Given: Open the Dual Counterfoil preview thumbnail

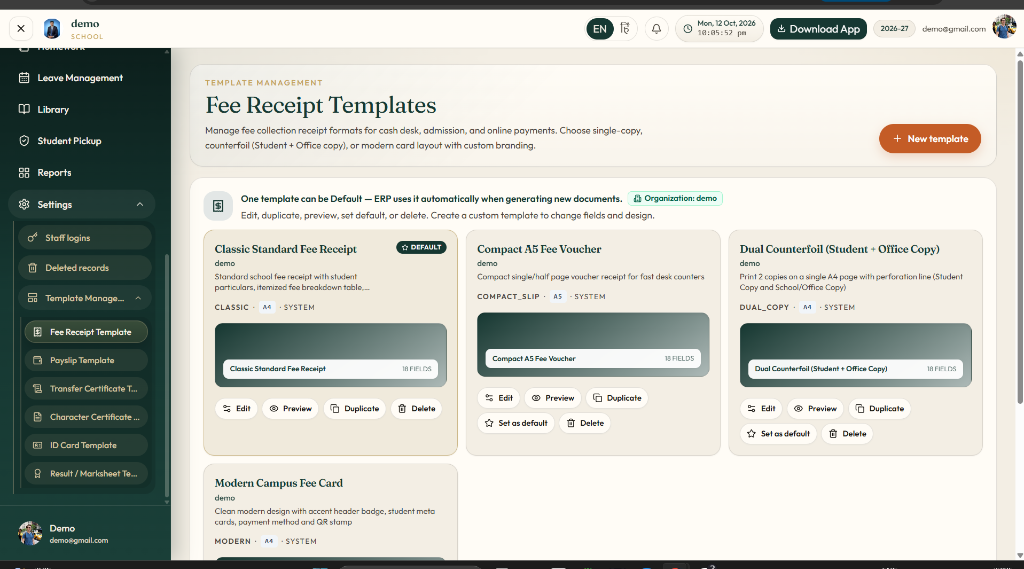Looking at the screenshot, I should click(856, 355).
